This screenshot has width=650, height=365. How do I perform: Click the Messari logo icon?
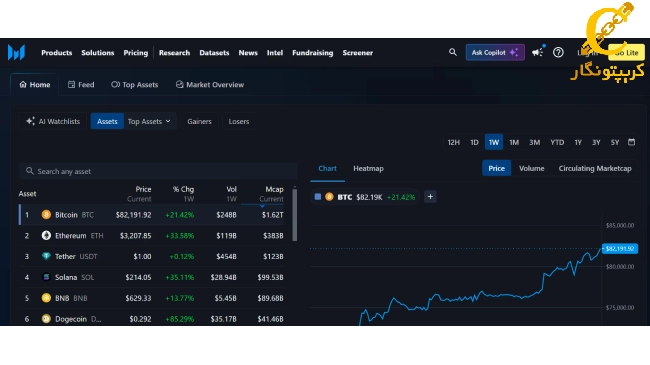click(x=17, y=53)
